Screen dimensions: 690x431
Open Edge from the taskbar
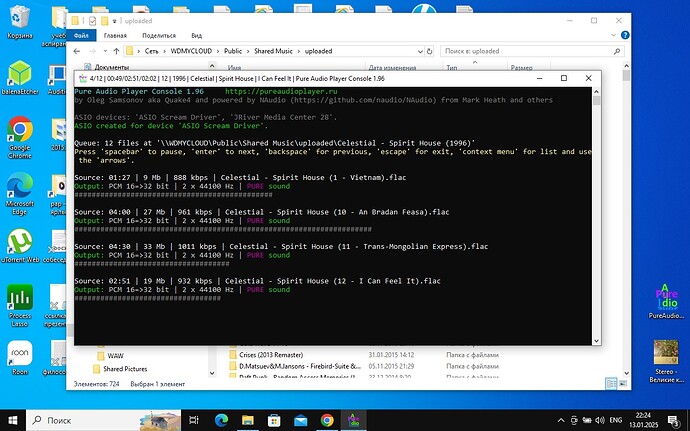pos(221,420)
